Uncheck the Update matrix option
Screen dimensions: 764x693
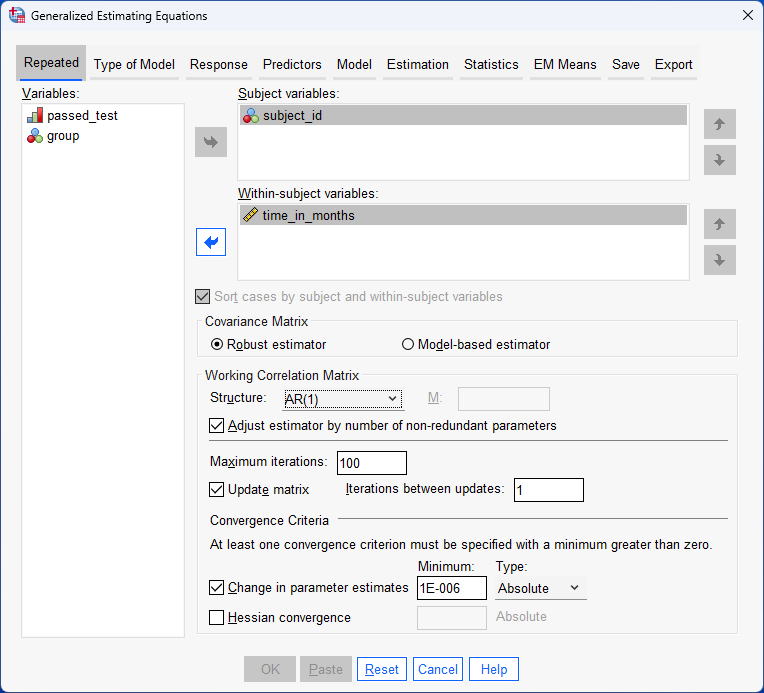(x=217, y=490)
